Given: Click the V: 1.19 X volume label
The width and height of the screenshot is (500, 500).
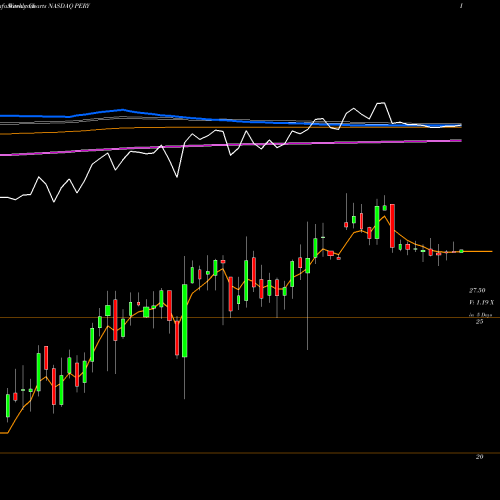Looking at the screenshot, I should (481, 302).
